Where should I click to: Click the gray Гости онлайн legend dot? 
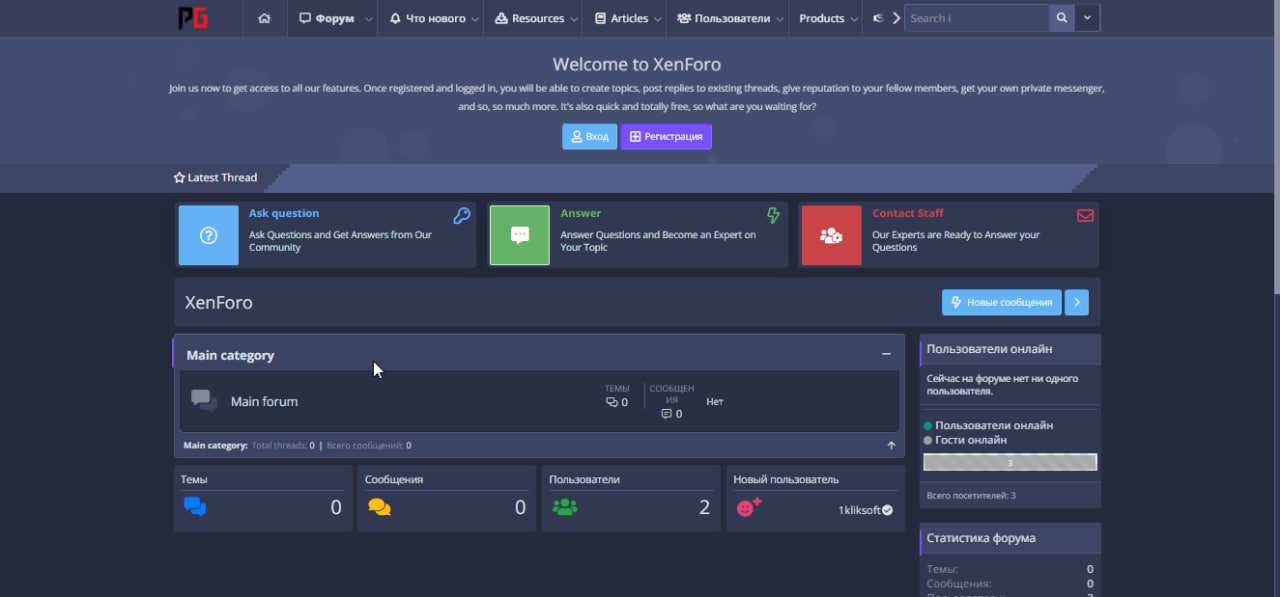928,440
